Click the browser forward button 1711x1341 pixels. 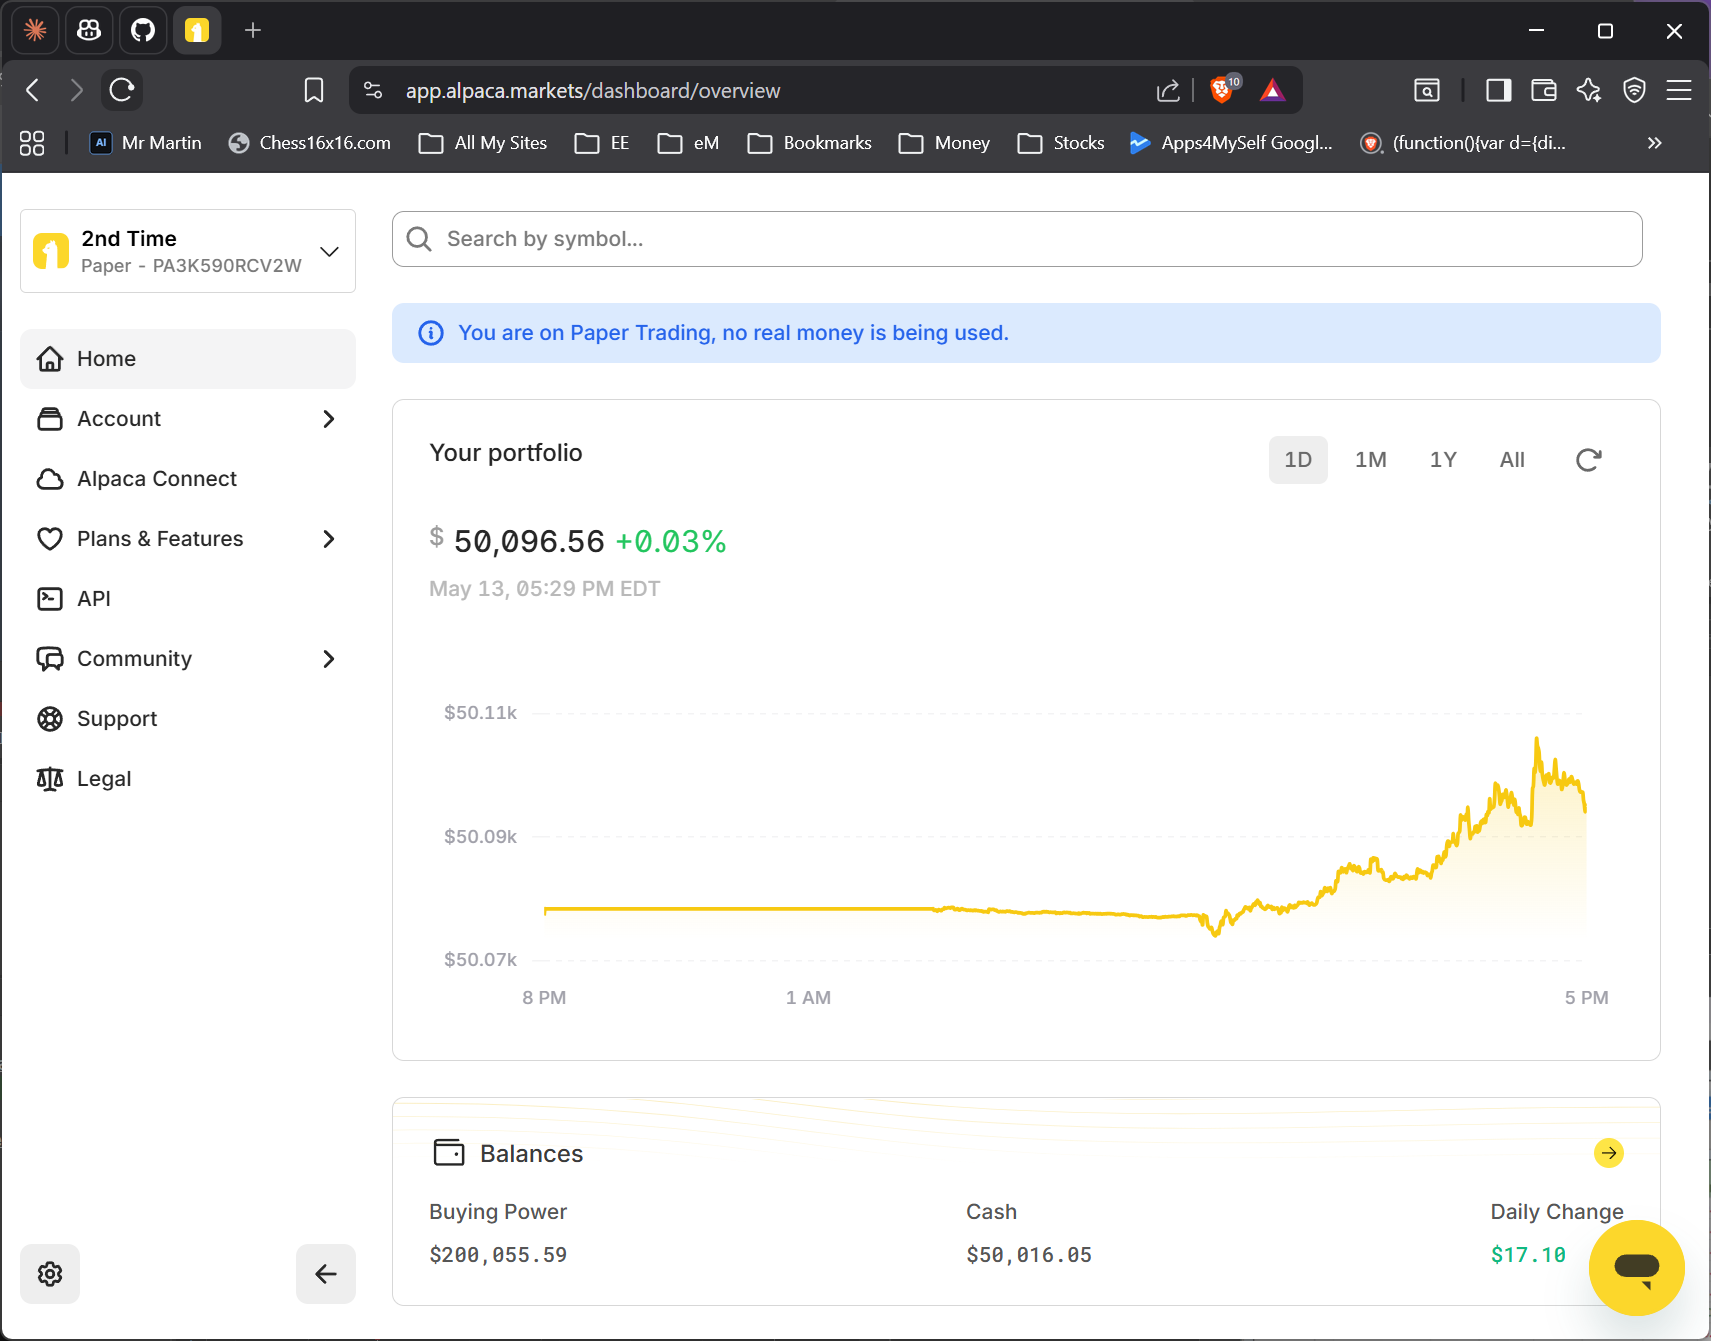tap(77, 91)
